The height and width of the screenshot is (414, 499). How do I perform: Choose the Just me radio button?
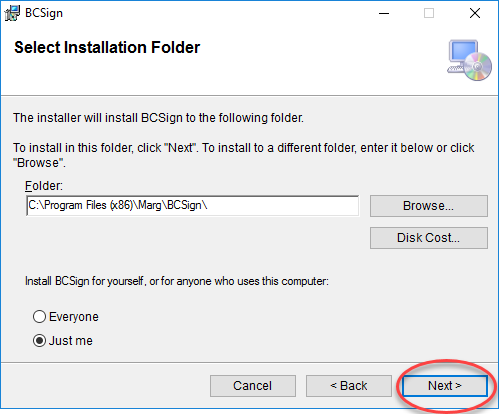[63, 341]
